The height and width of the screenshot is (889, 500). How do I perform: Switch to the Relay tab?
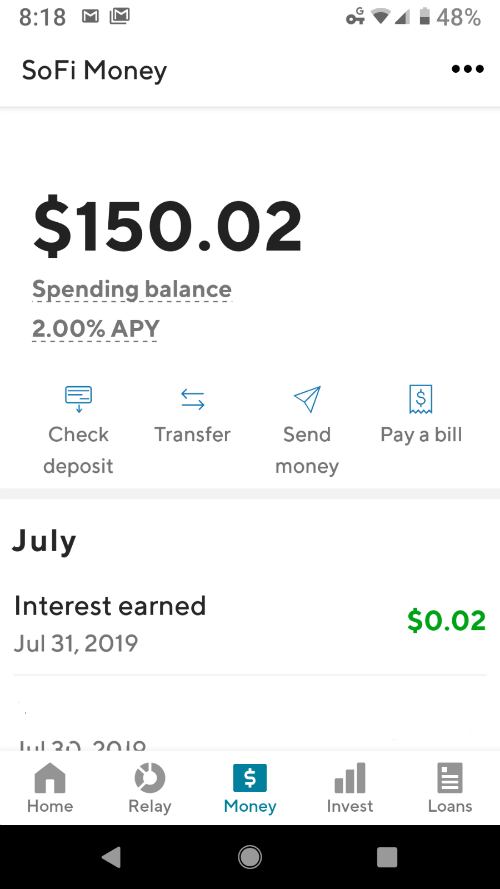tap(150, 788)
